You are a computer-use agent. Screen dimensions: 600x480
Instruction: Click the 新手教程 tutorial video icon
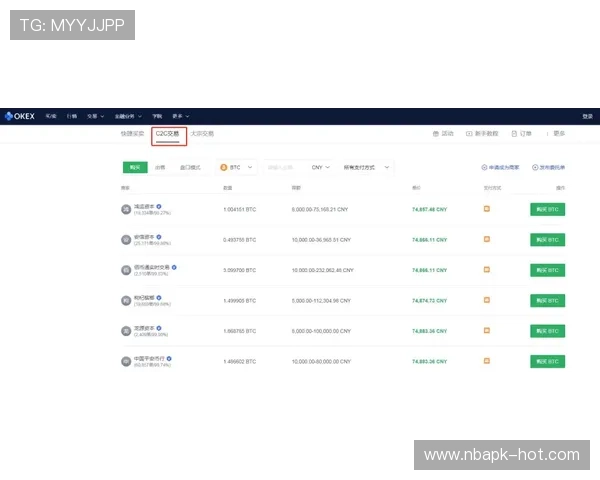coord(469,134)
